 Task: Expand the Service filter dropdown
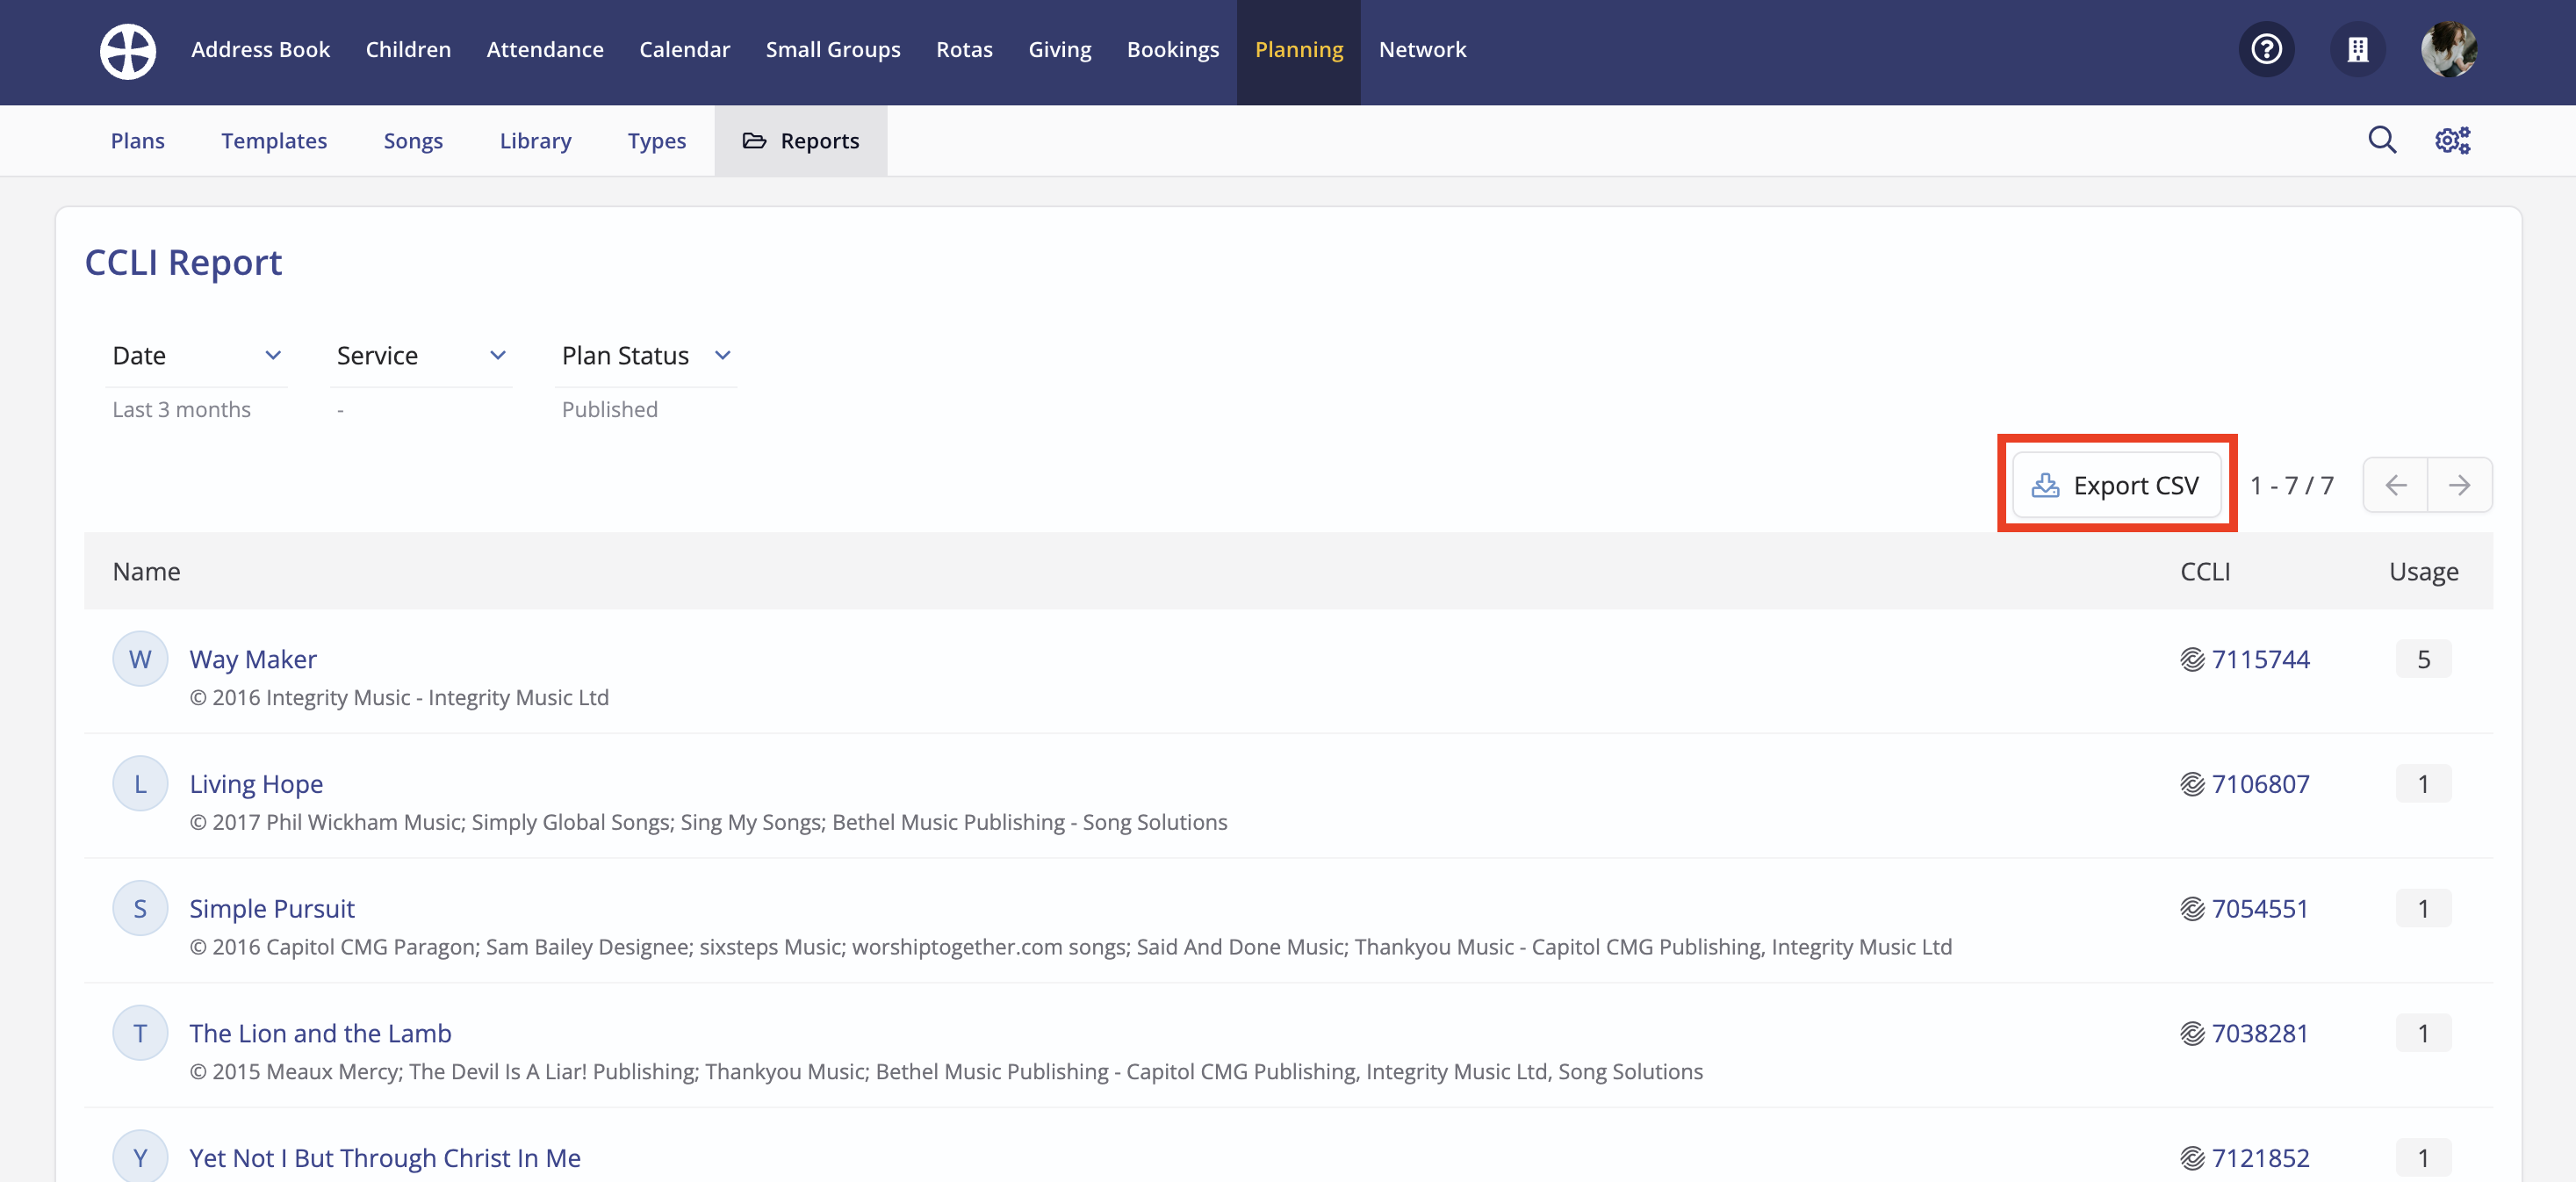tap(421, 356)
